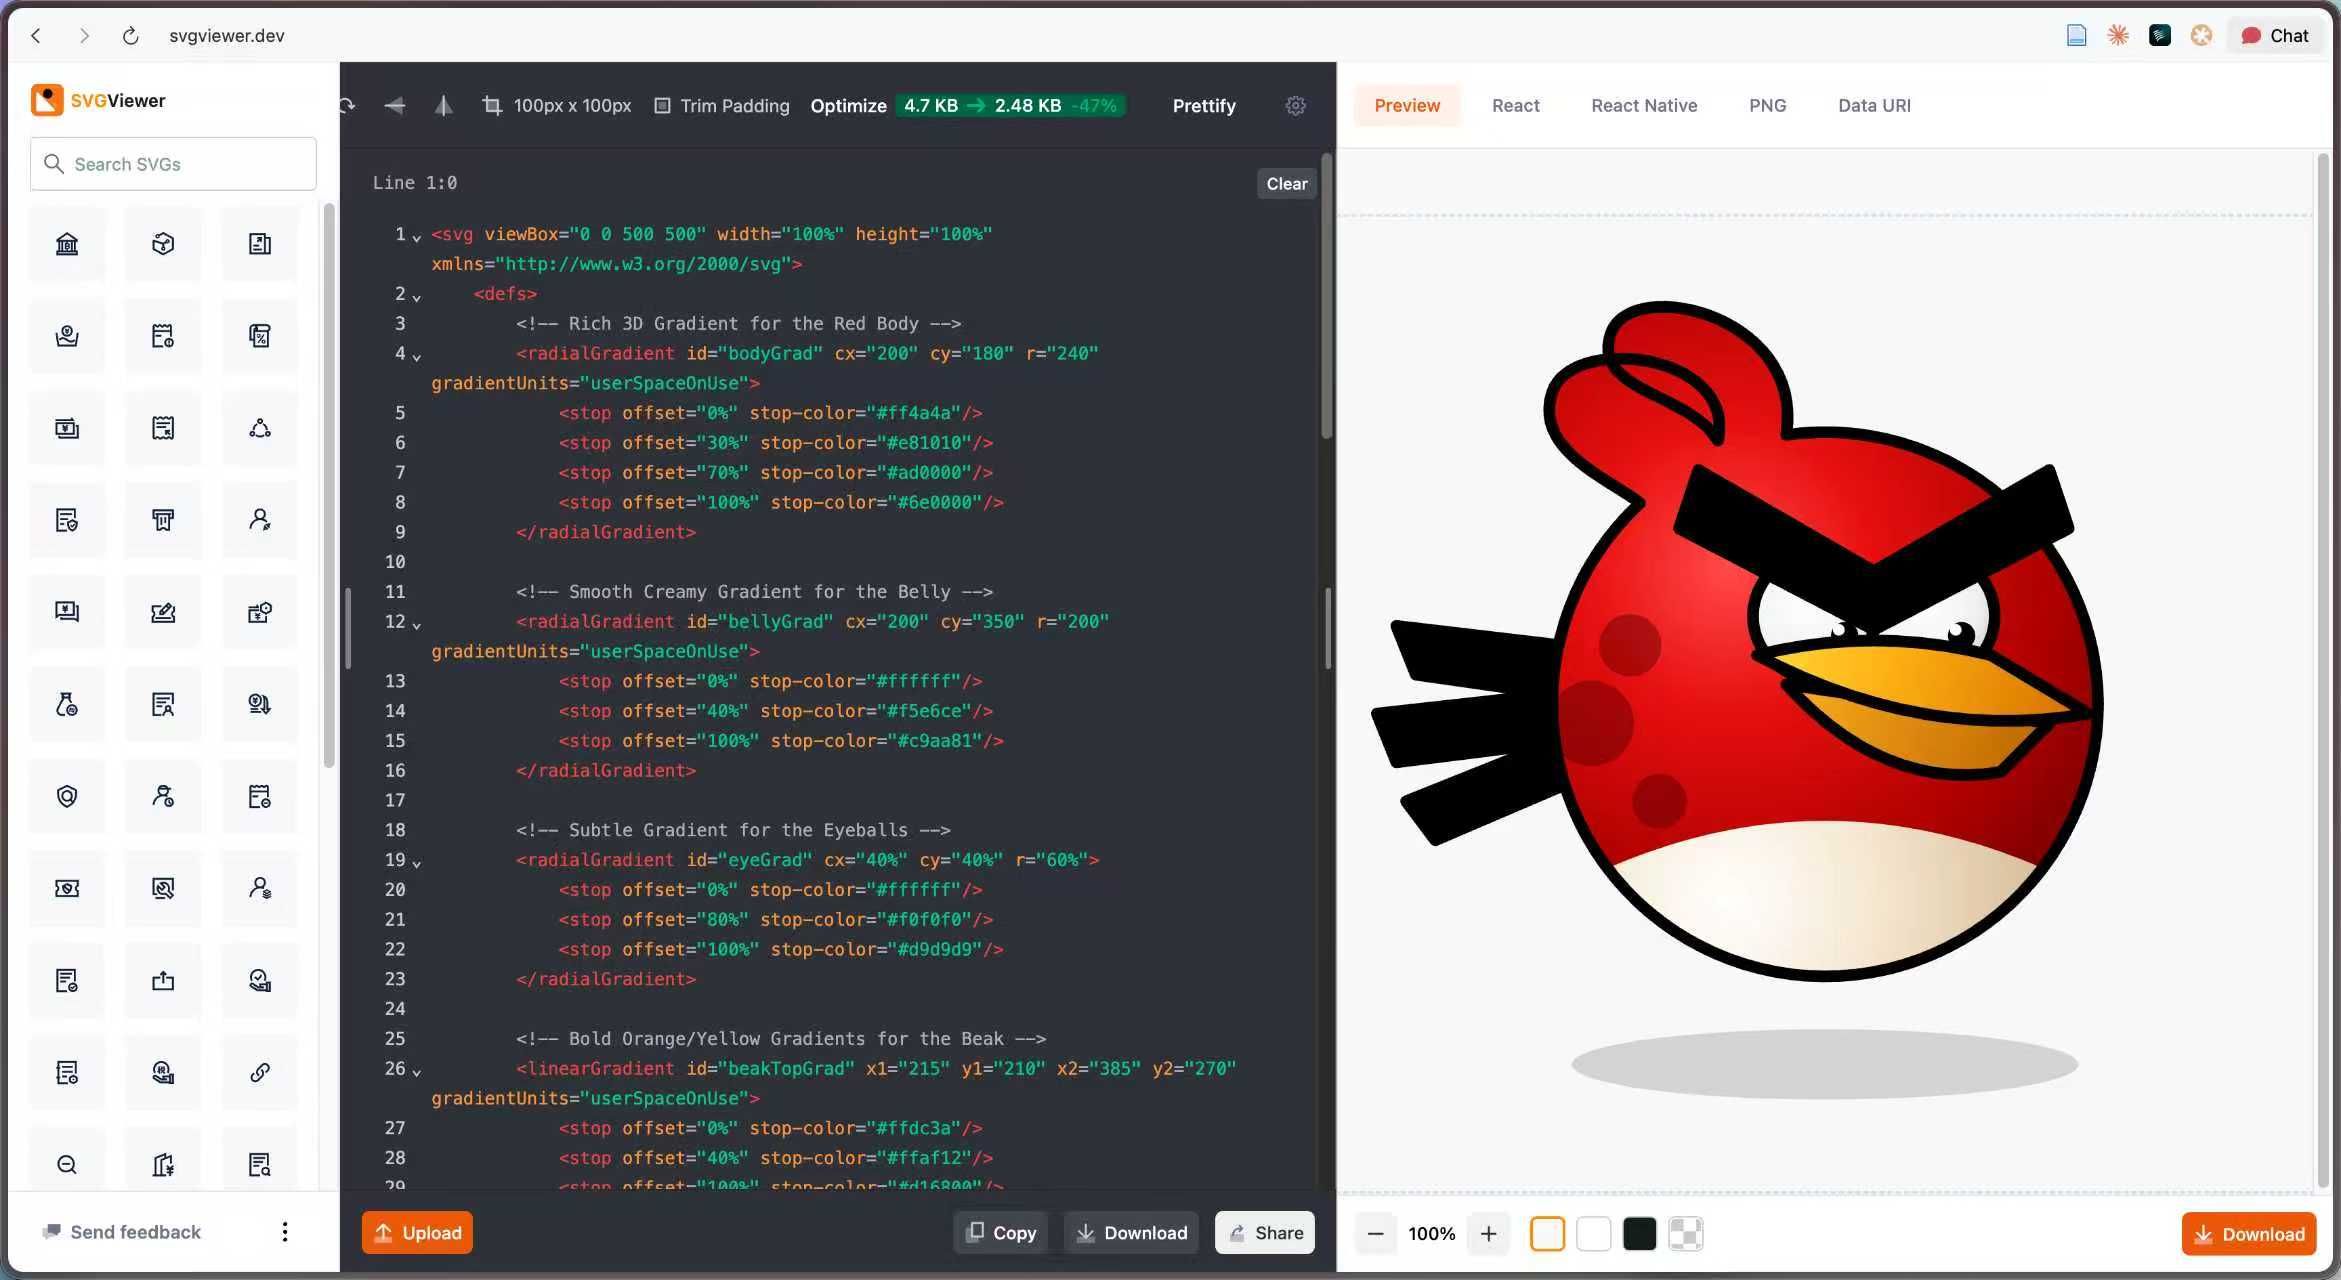Image resolution: width=2341 pixels, height=1280 pixels.
Task: Toggle the Trim Padding checkbox
Action: (662, 105)
